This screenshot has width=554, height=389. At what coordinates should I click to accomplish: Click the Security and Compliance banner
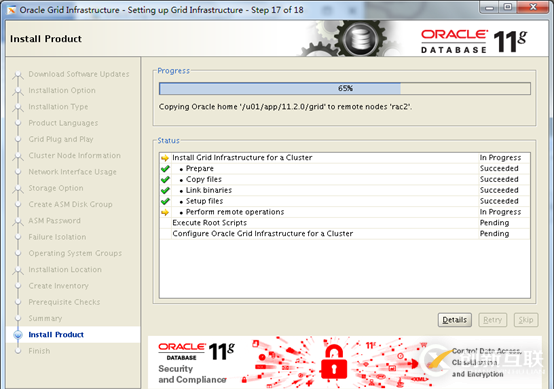coord(344,362)
